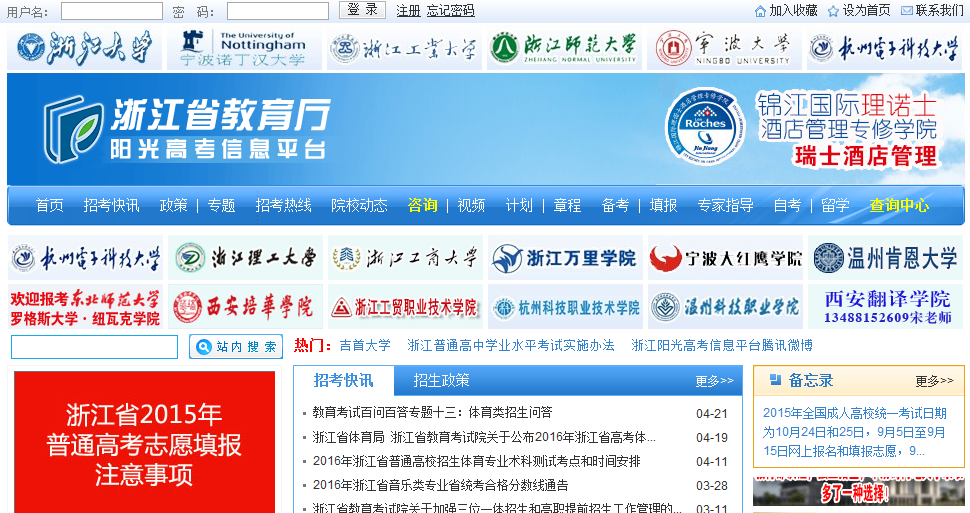970x513 pixels.
Task: Open news 浙江省体育局 浙江省教育考试院关于公布
Action: (484, 438)
